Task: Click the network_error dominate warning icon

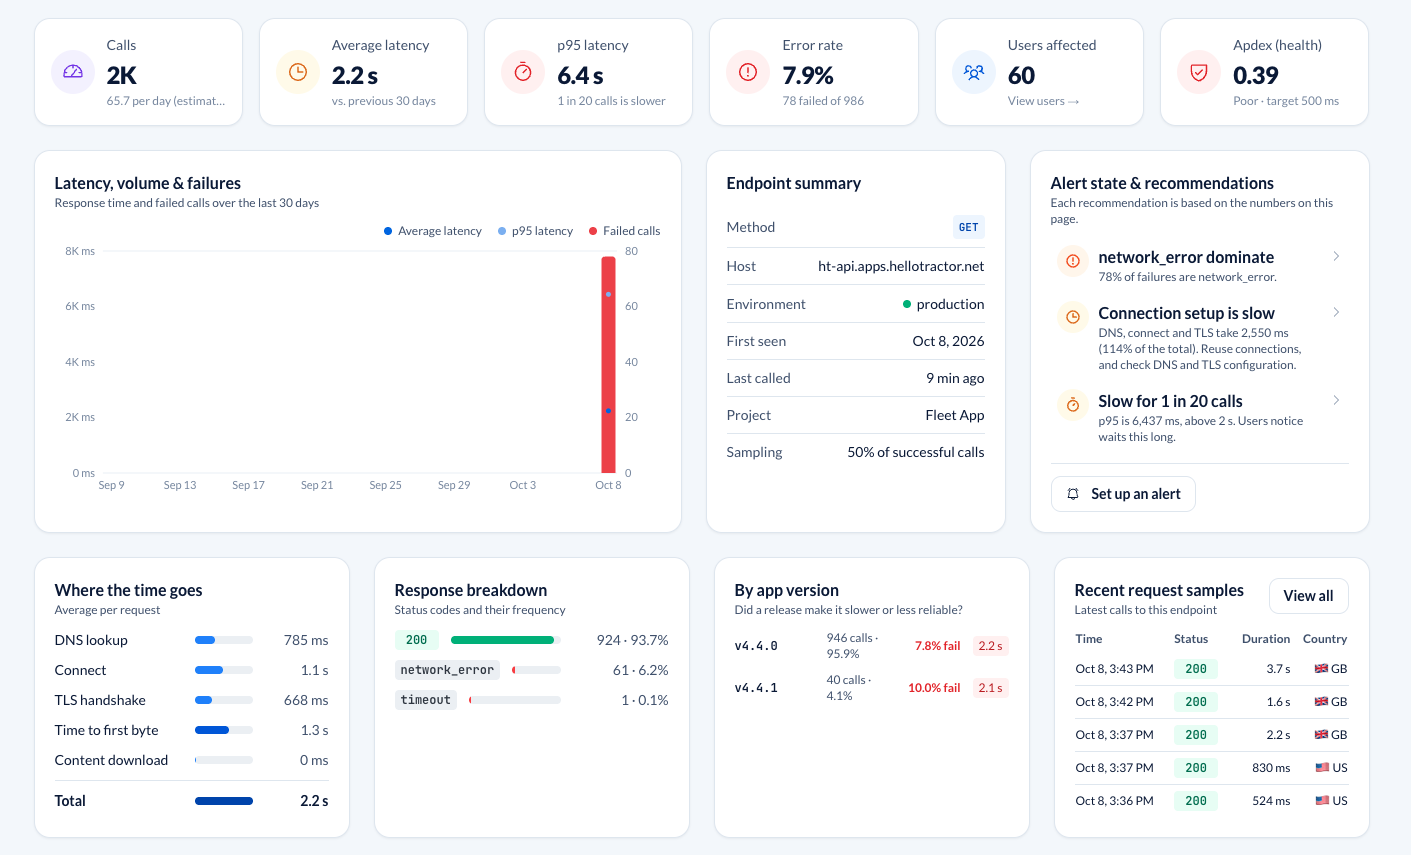Action: pyautogui.click(x=1073, y=261)
